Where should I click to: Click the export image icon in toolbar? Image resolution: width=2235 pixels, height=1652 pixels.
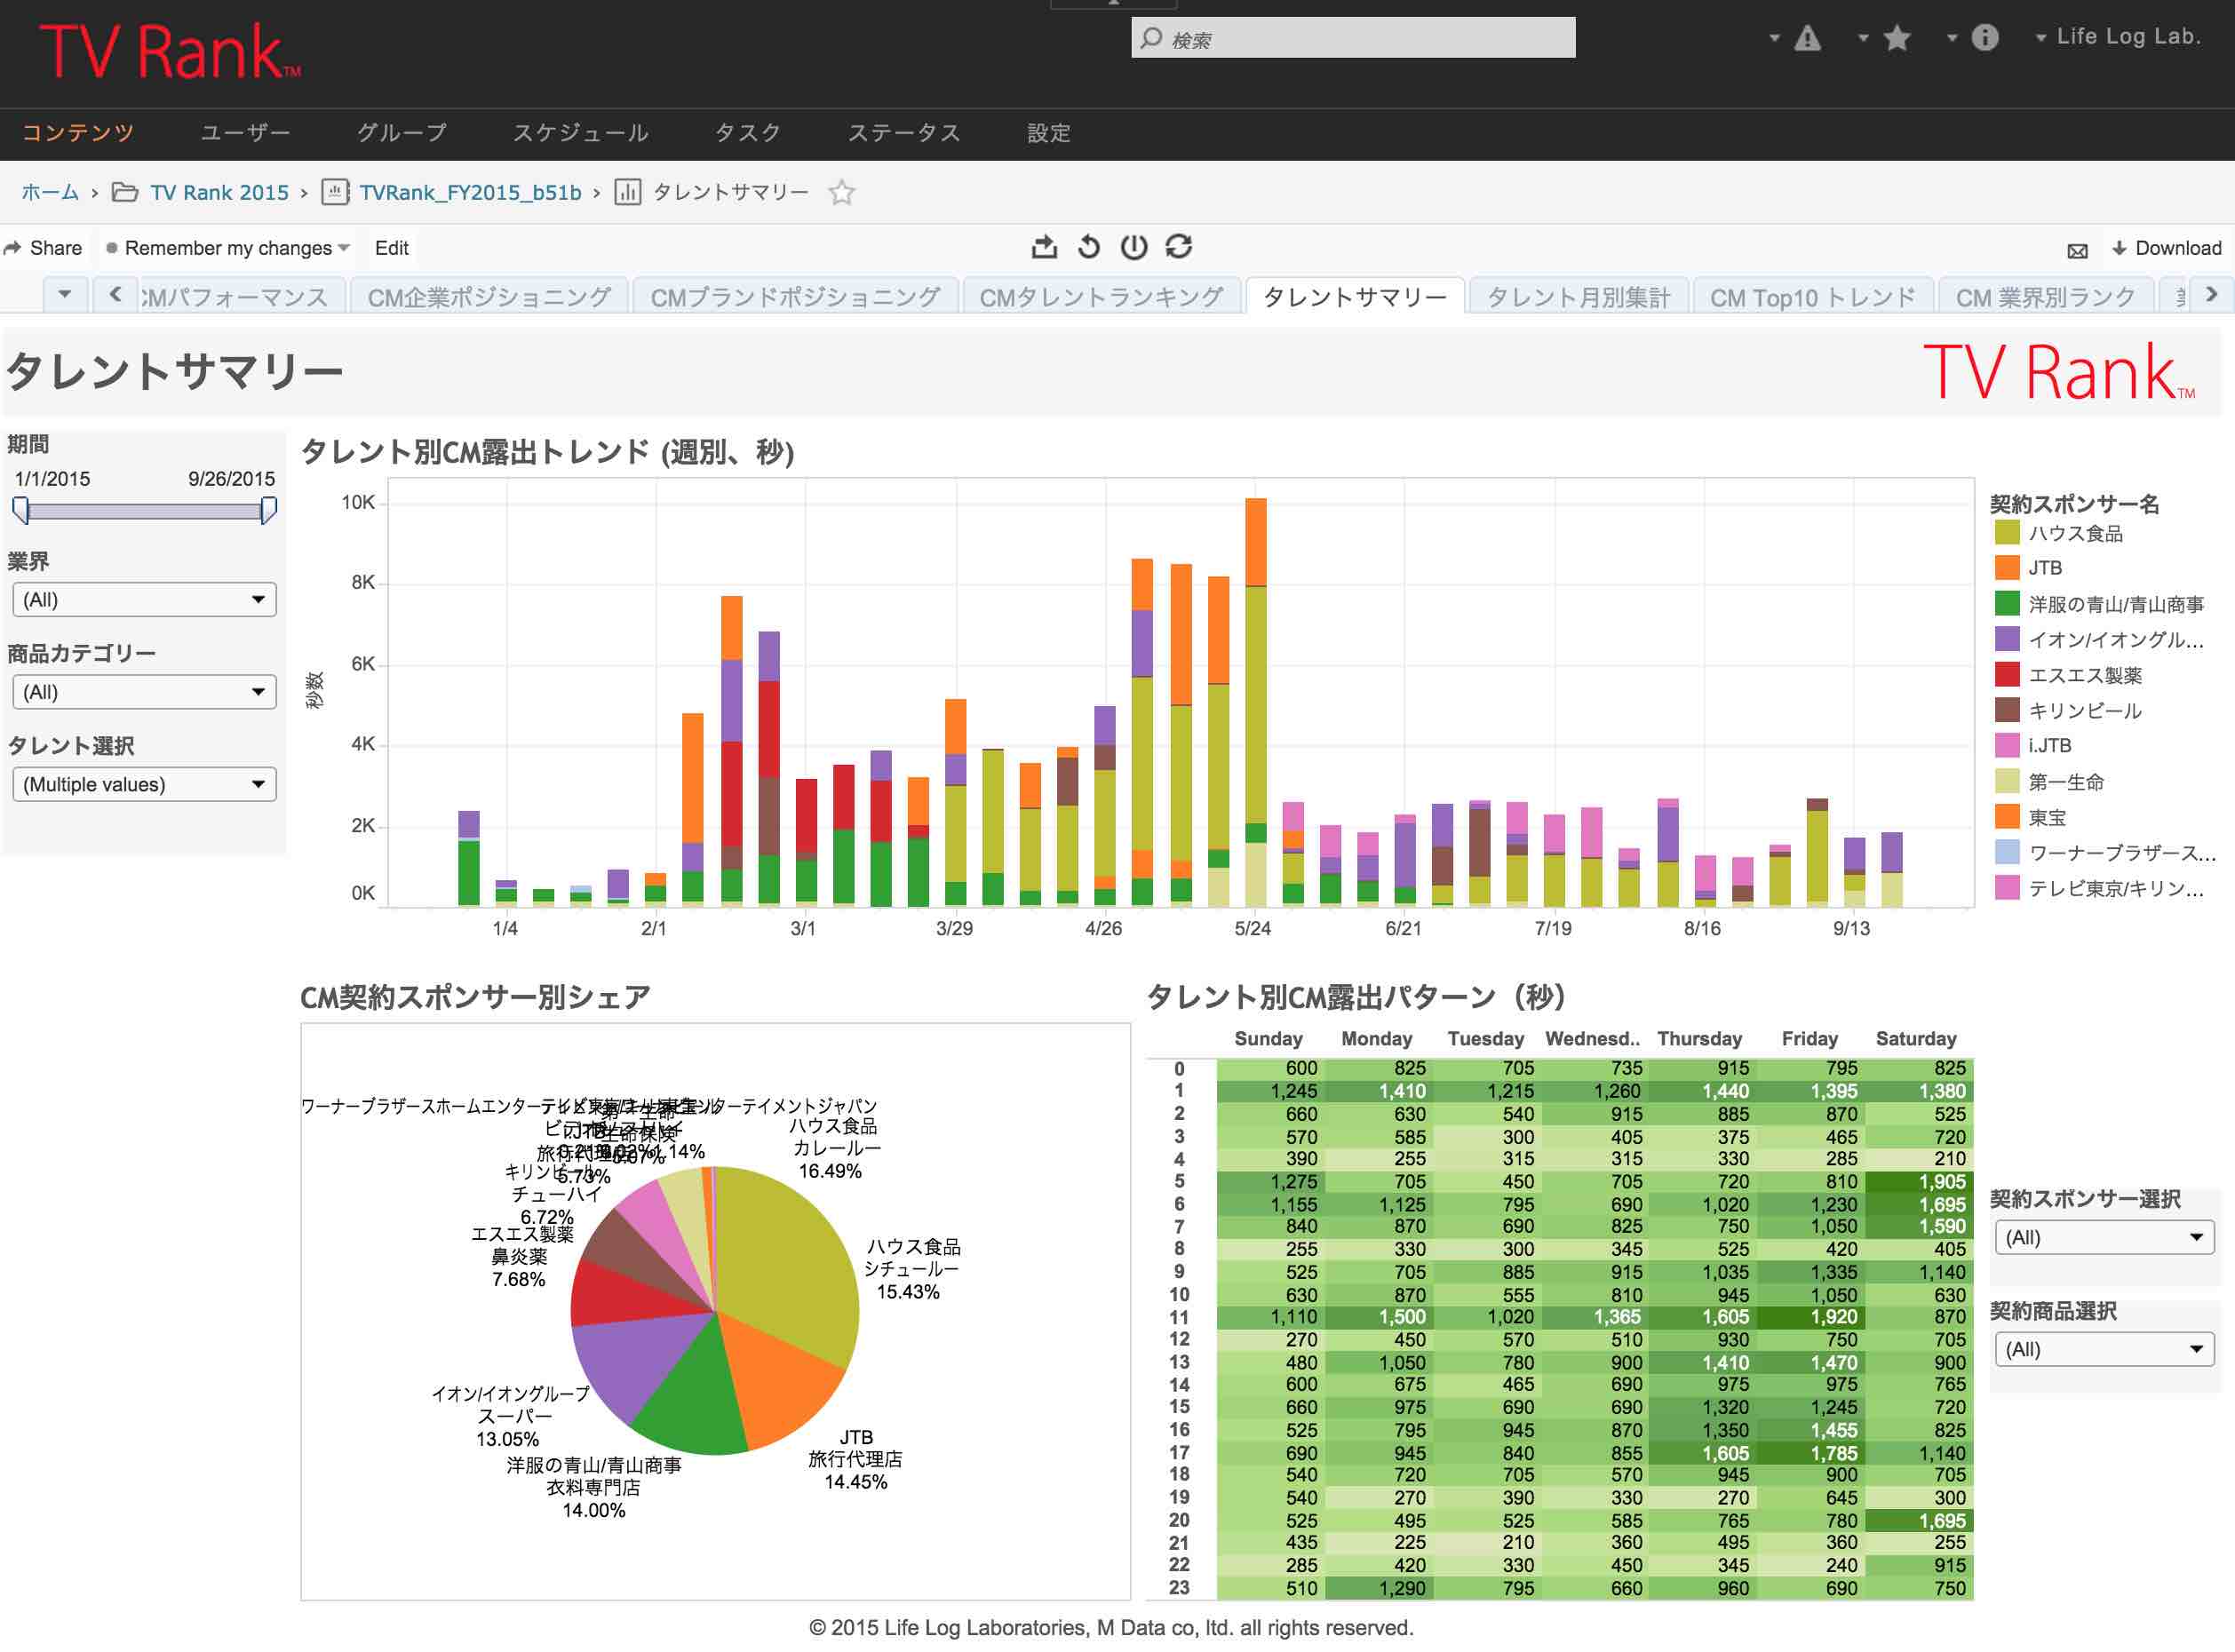(1044, 247)
